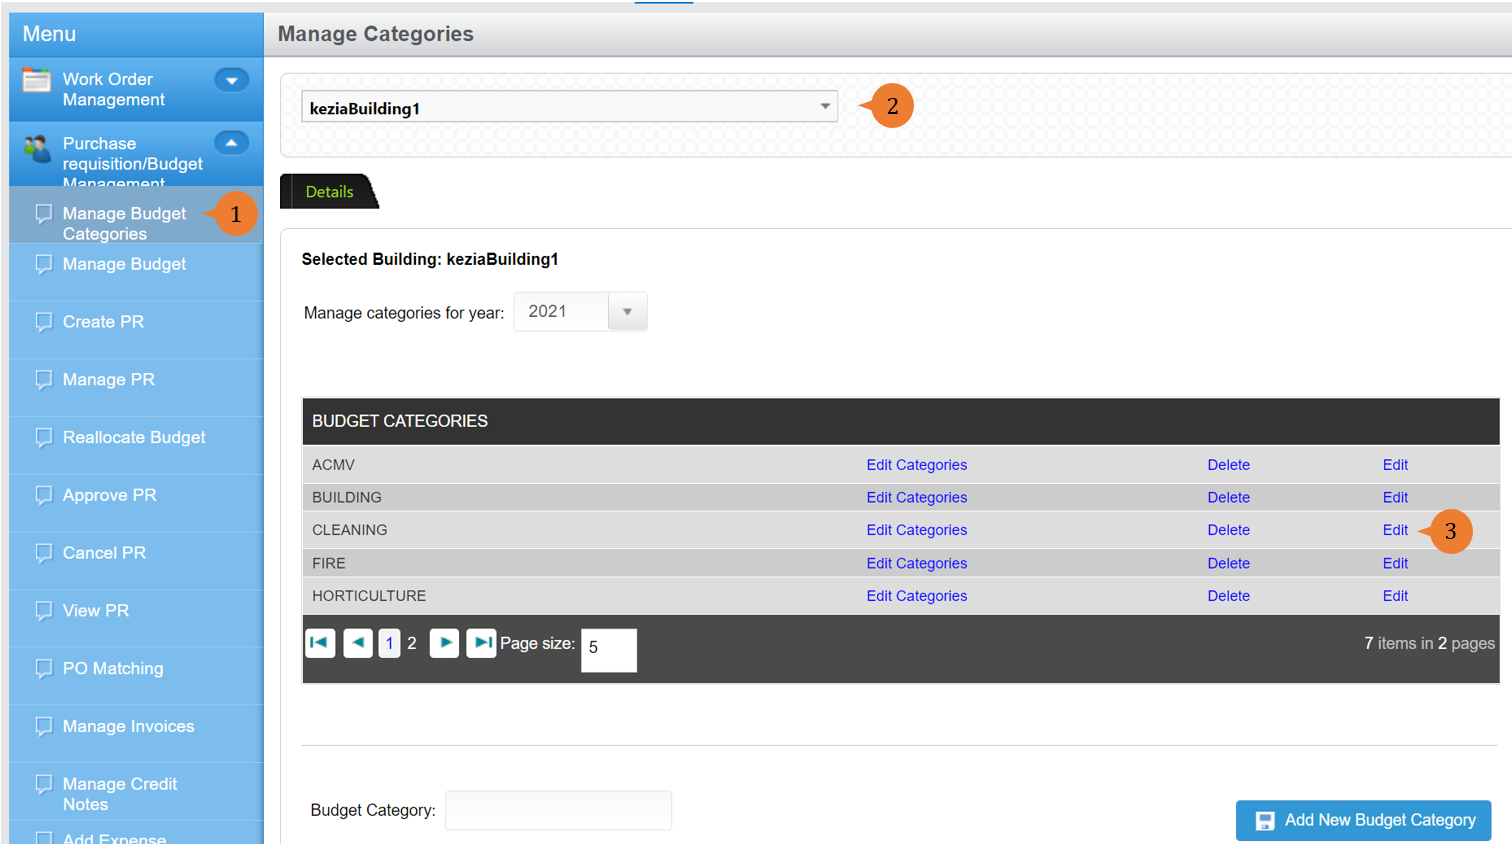Click the note icon beside Cancel PR
The height and width of the screenshot is (844, 1512).
click(x=43, y=553)
